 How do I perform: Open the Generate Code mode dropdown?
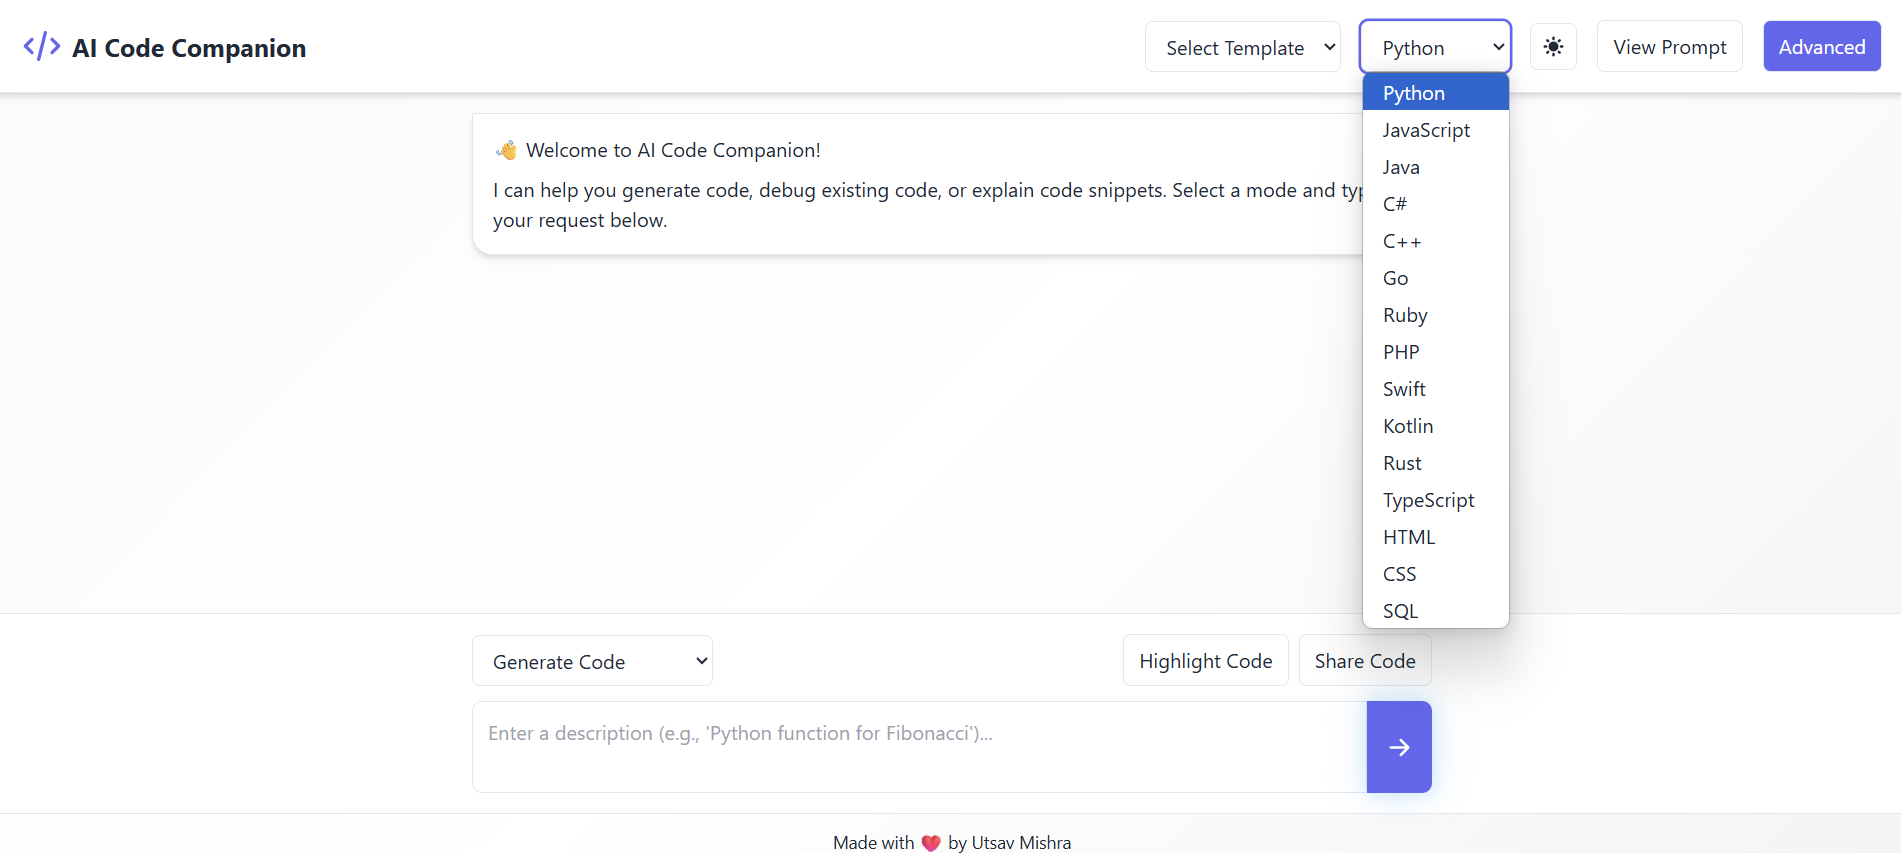click(592, 661)
